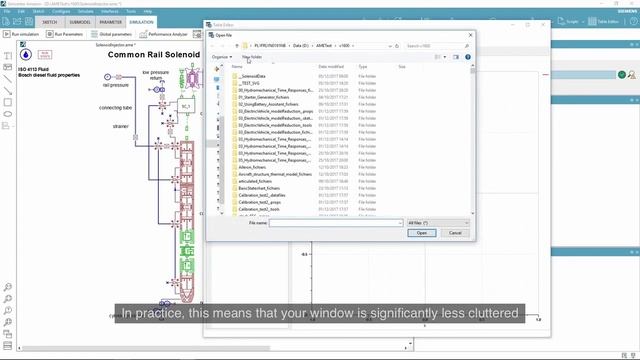This screenshot has height=360, width=640.
Task: Click the overlapping windows icon in left sidebar
Action: coord(7,334)
